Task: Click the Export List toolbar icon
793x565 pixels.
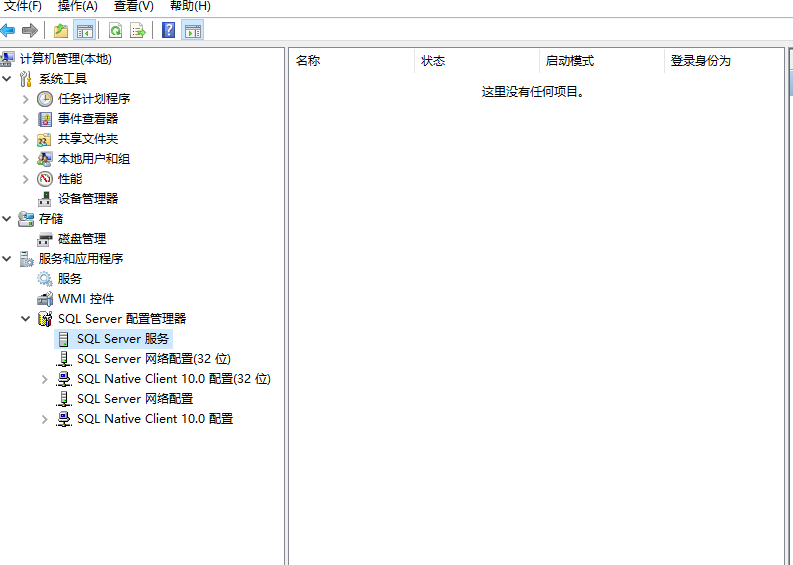Action: [138, 31]
